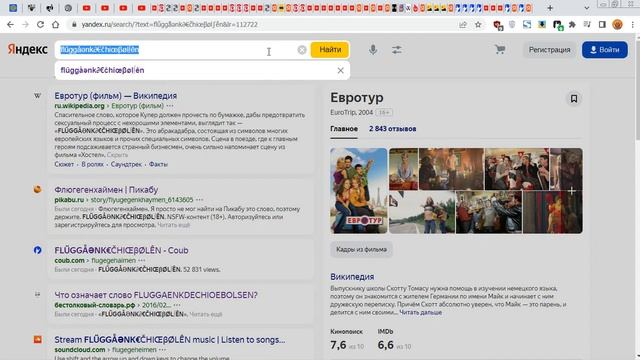Open Что означает слово FLUGGAENKDECHIOEBOLSEN result
This screenshot has height=360, width=640.
coord(156,295)
